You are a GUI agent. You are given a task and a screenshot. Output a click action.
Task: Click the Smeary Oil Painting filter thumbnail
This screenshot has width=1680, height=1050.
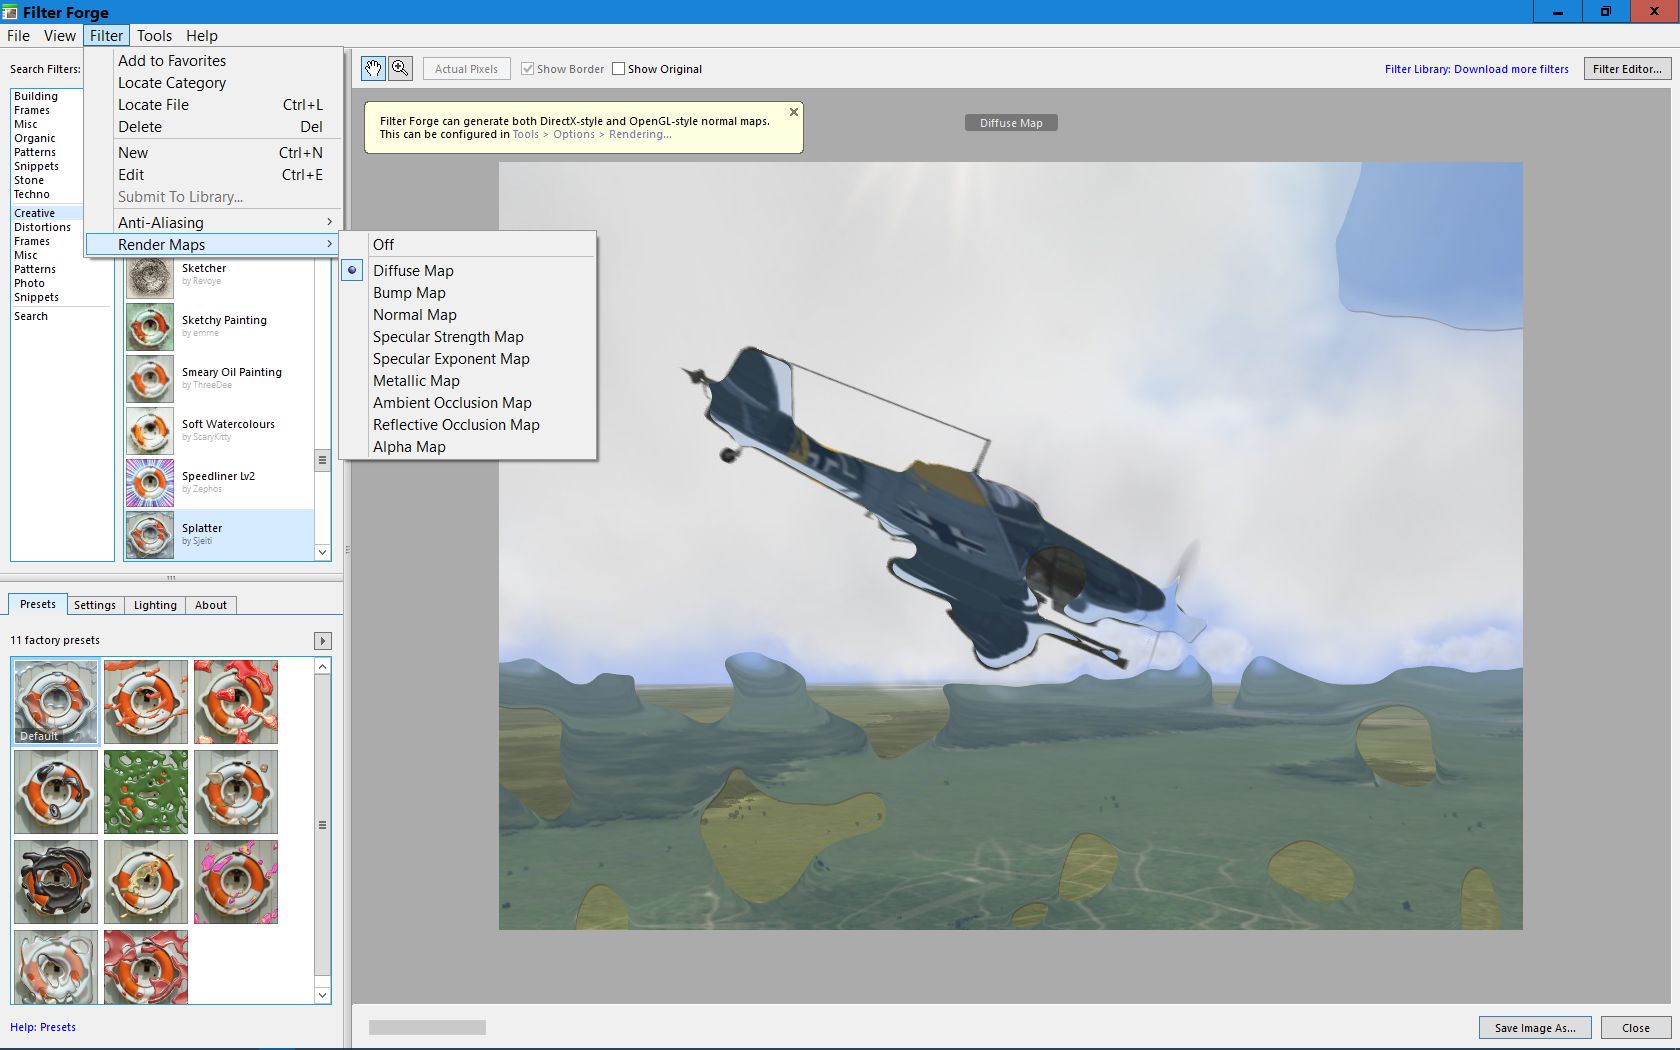[x=150, y=378]
